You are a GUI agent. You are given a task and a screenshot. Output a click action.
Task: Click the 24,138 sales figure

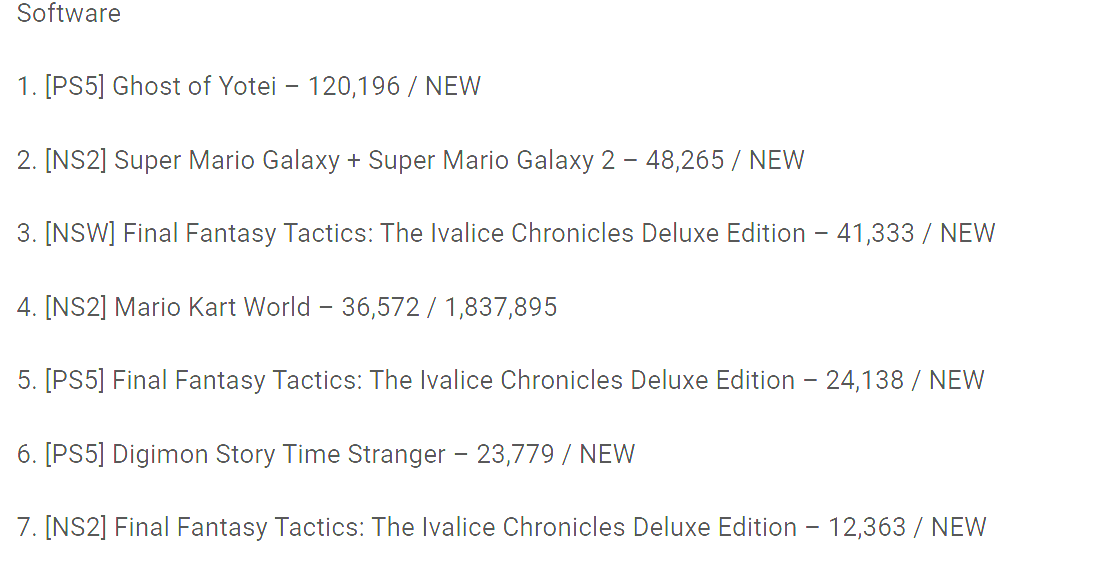click(x=865, y=381)
